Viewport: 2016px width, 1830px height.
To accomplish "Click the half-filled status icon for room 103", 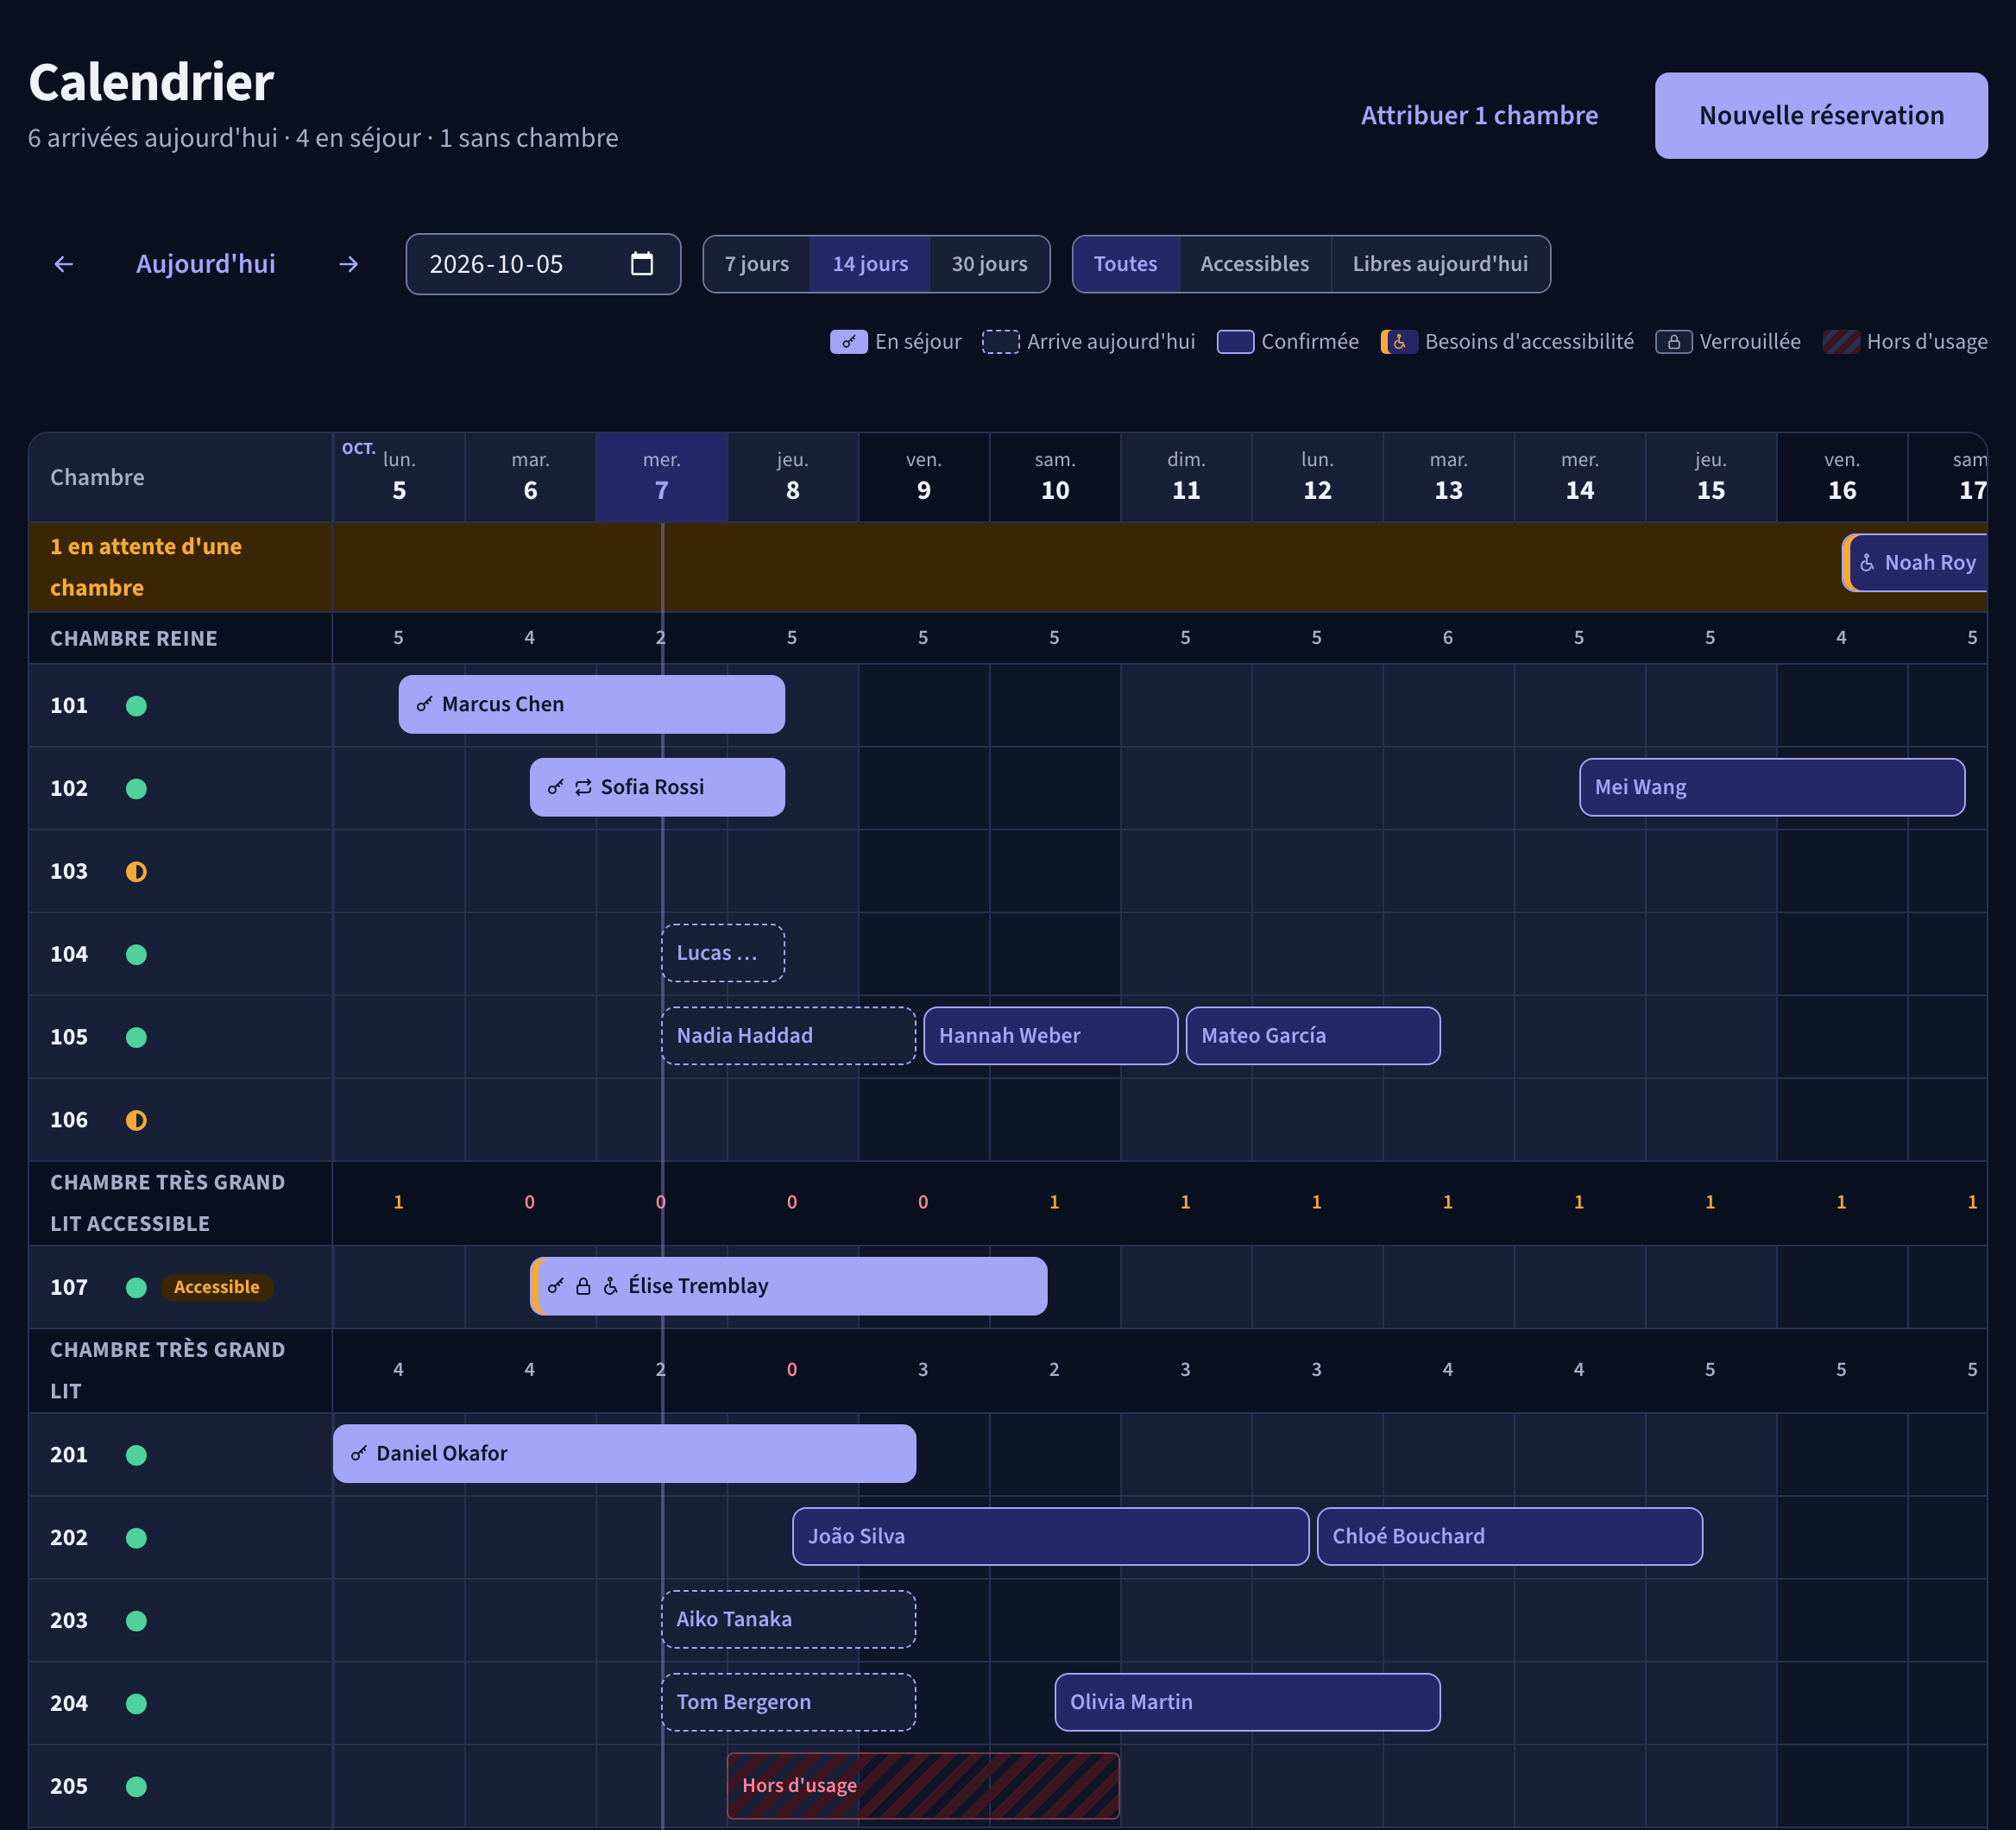I will point(137,872).
